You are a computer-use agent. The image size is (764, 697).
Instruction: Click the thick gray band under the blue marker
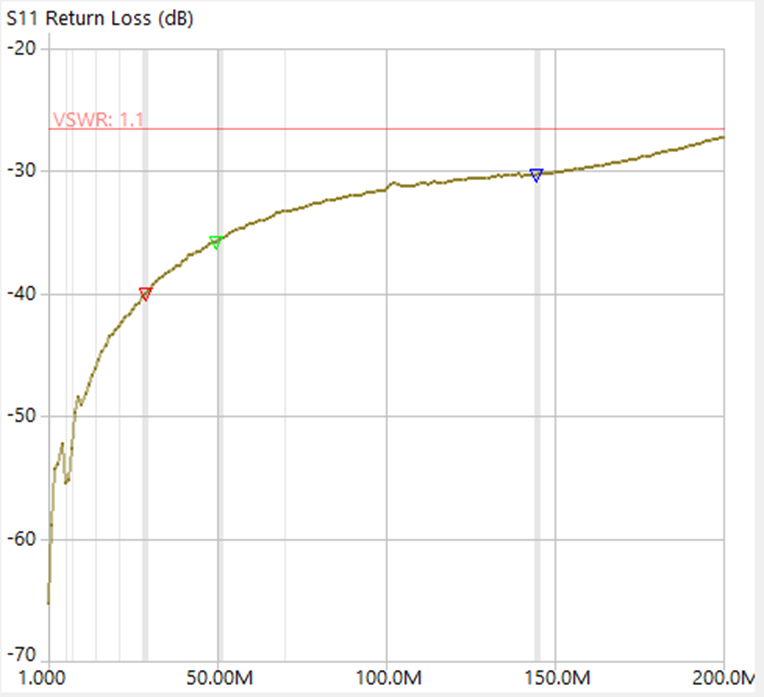537,420
